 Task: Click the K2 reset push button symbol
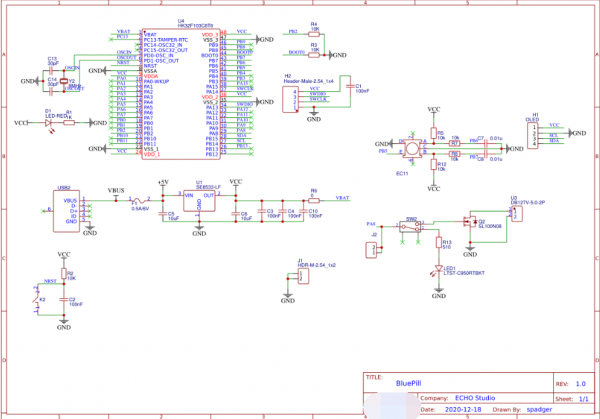44,289
